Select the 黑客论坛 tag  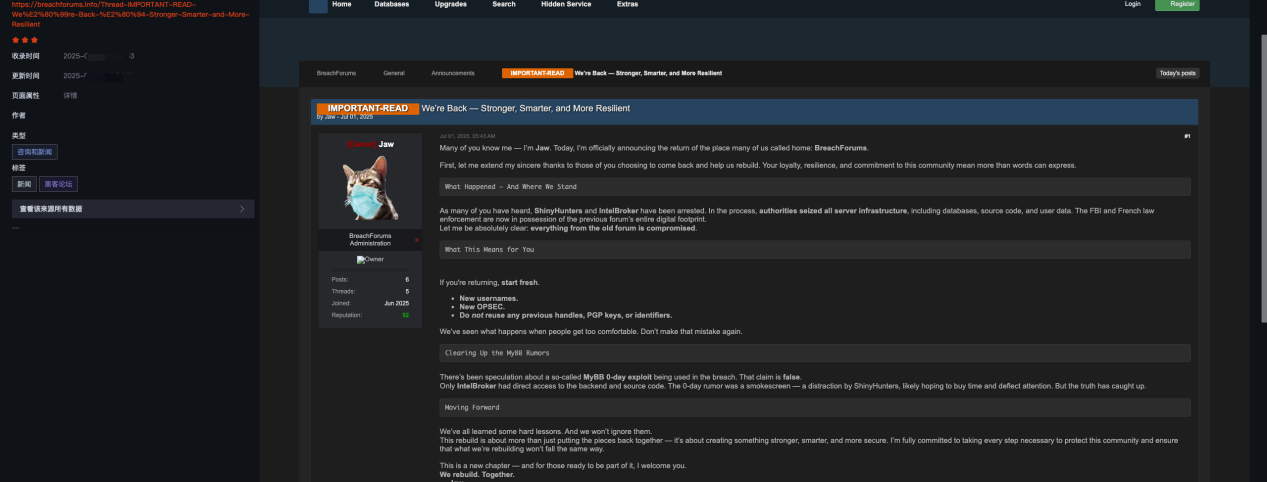pyautogui.click(x=58, y=184)
